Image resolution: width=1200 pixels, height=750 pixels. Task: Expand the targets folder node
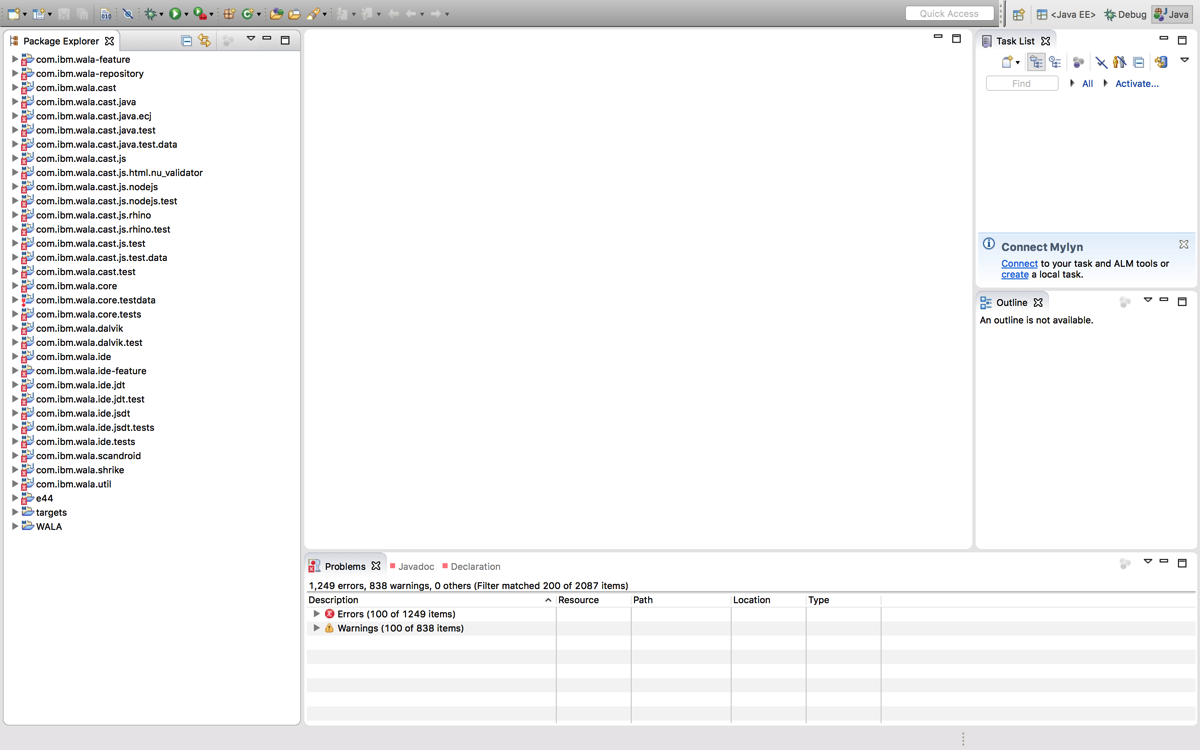point(15,512)
